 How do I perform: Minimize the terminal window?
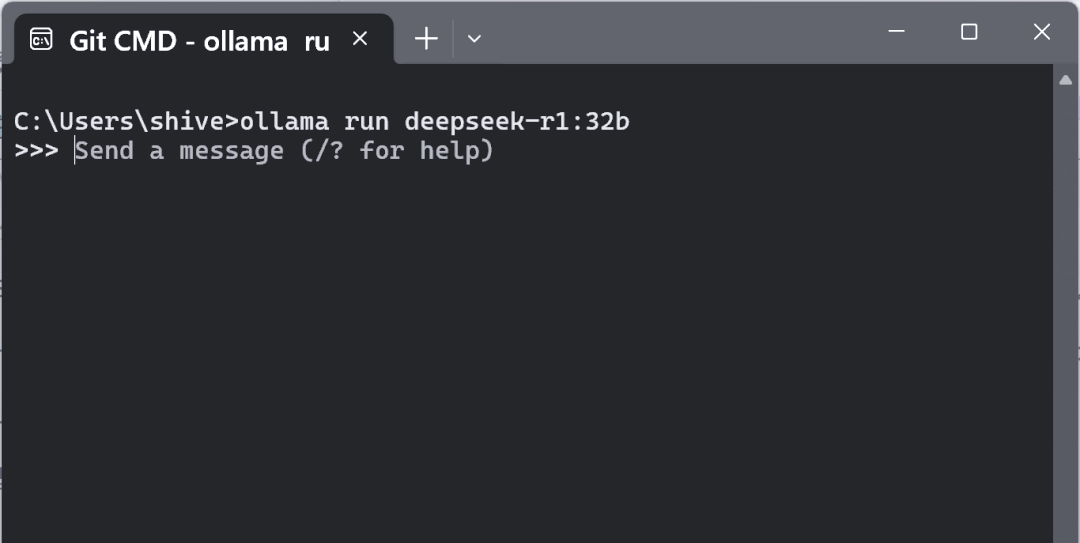[x=896, y=32]
